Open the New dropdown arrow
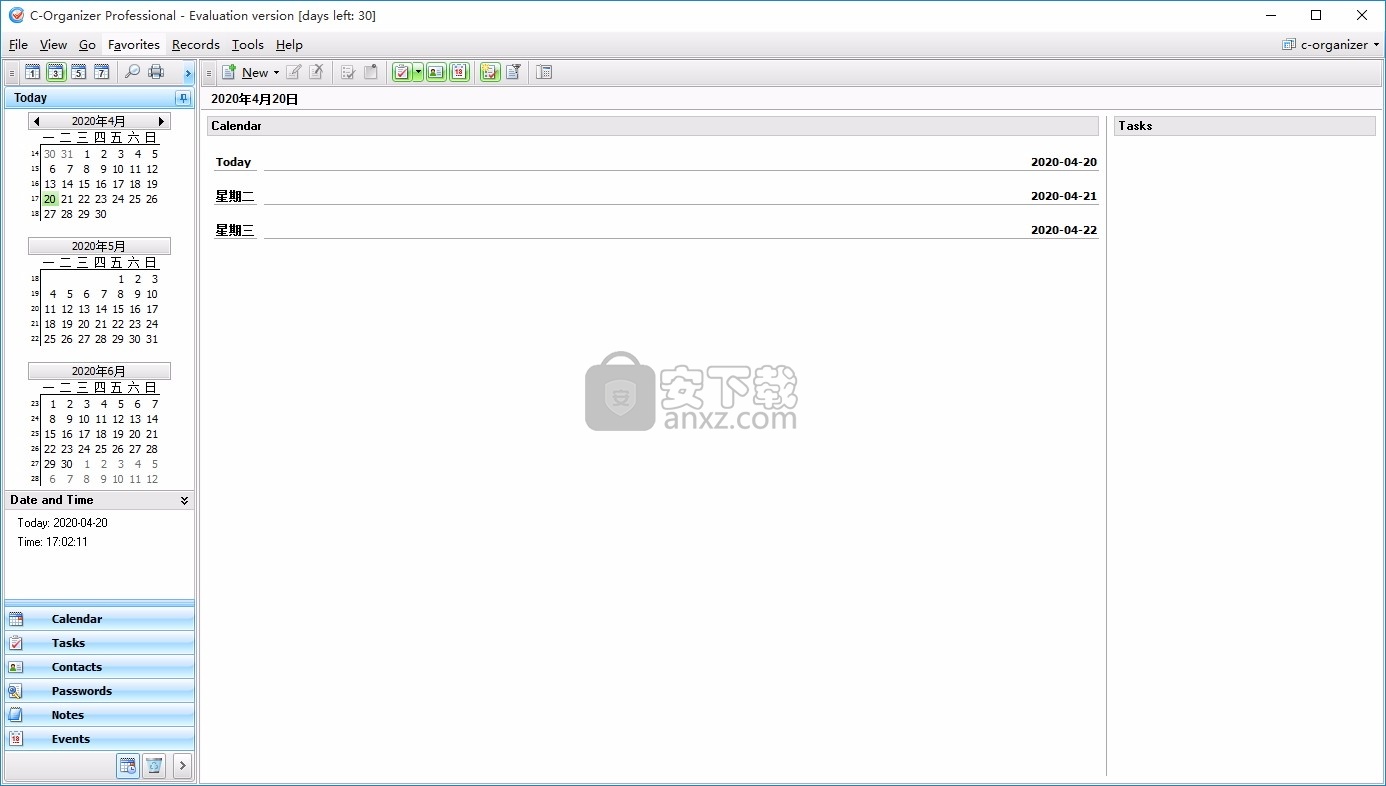The image size is (1386, 786). tap(276, 73)
